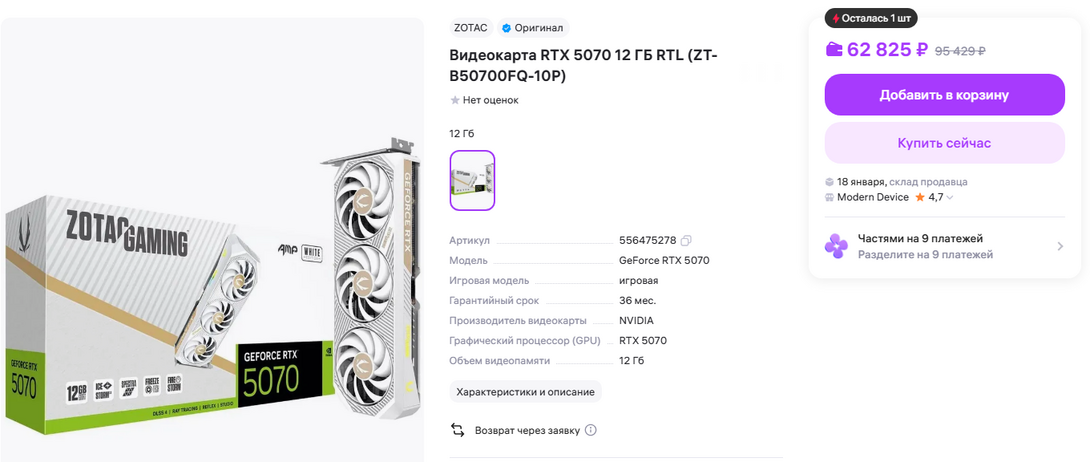Add item with Добавить в корзину
Image resolution: width=1090 pixels, height=462 pixels.
pos(945,94)
